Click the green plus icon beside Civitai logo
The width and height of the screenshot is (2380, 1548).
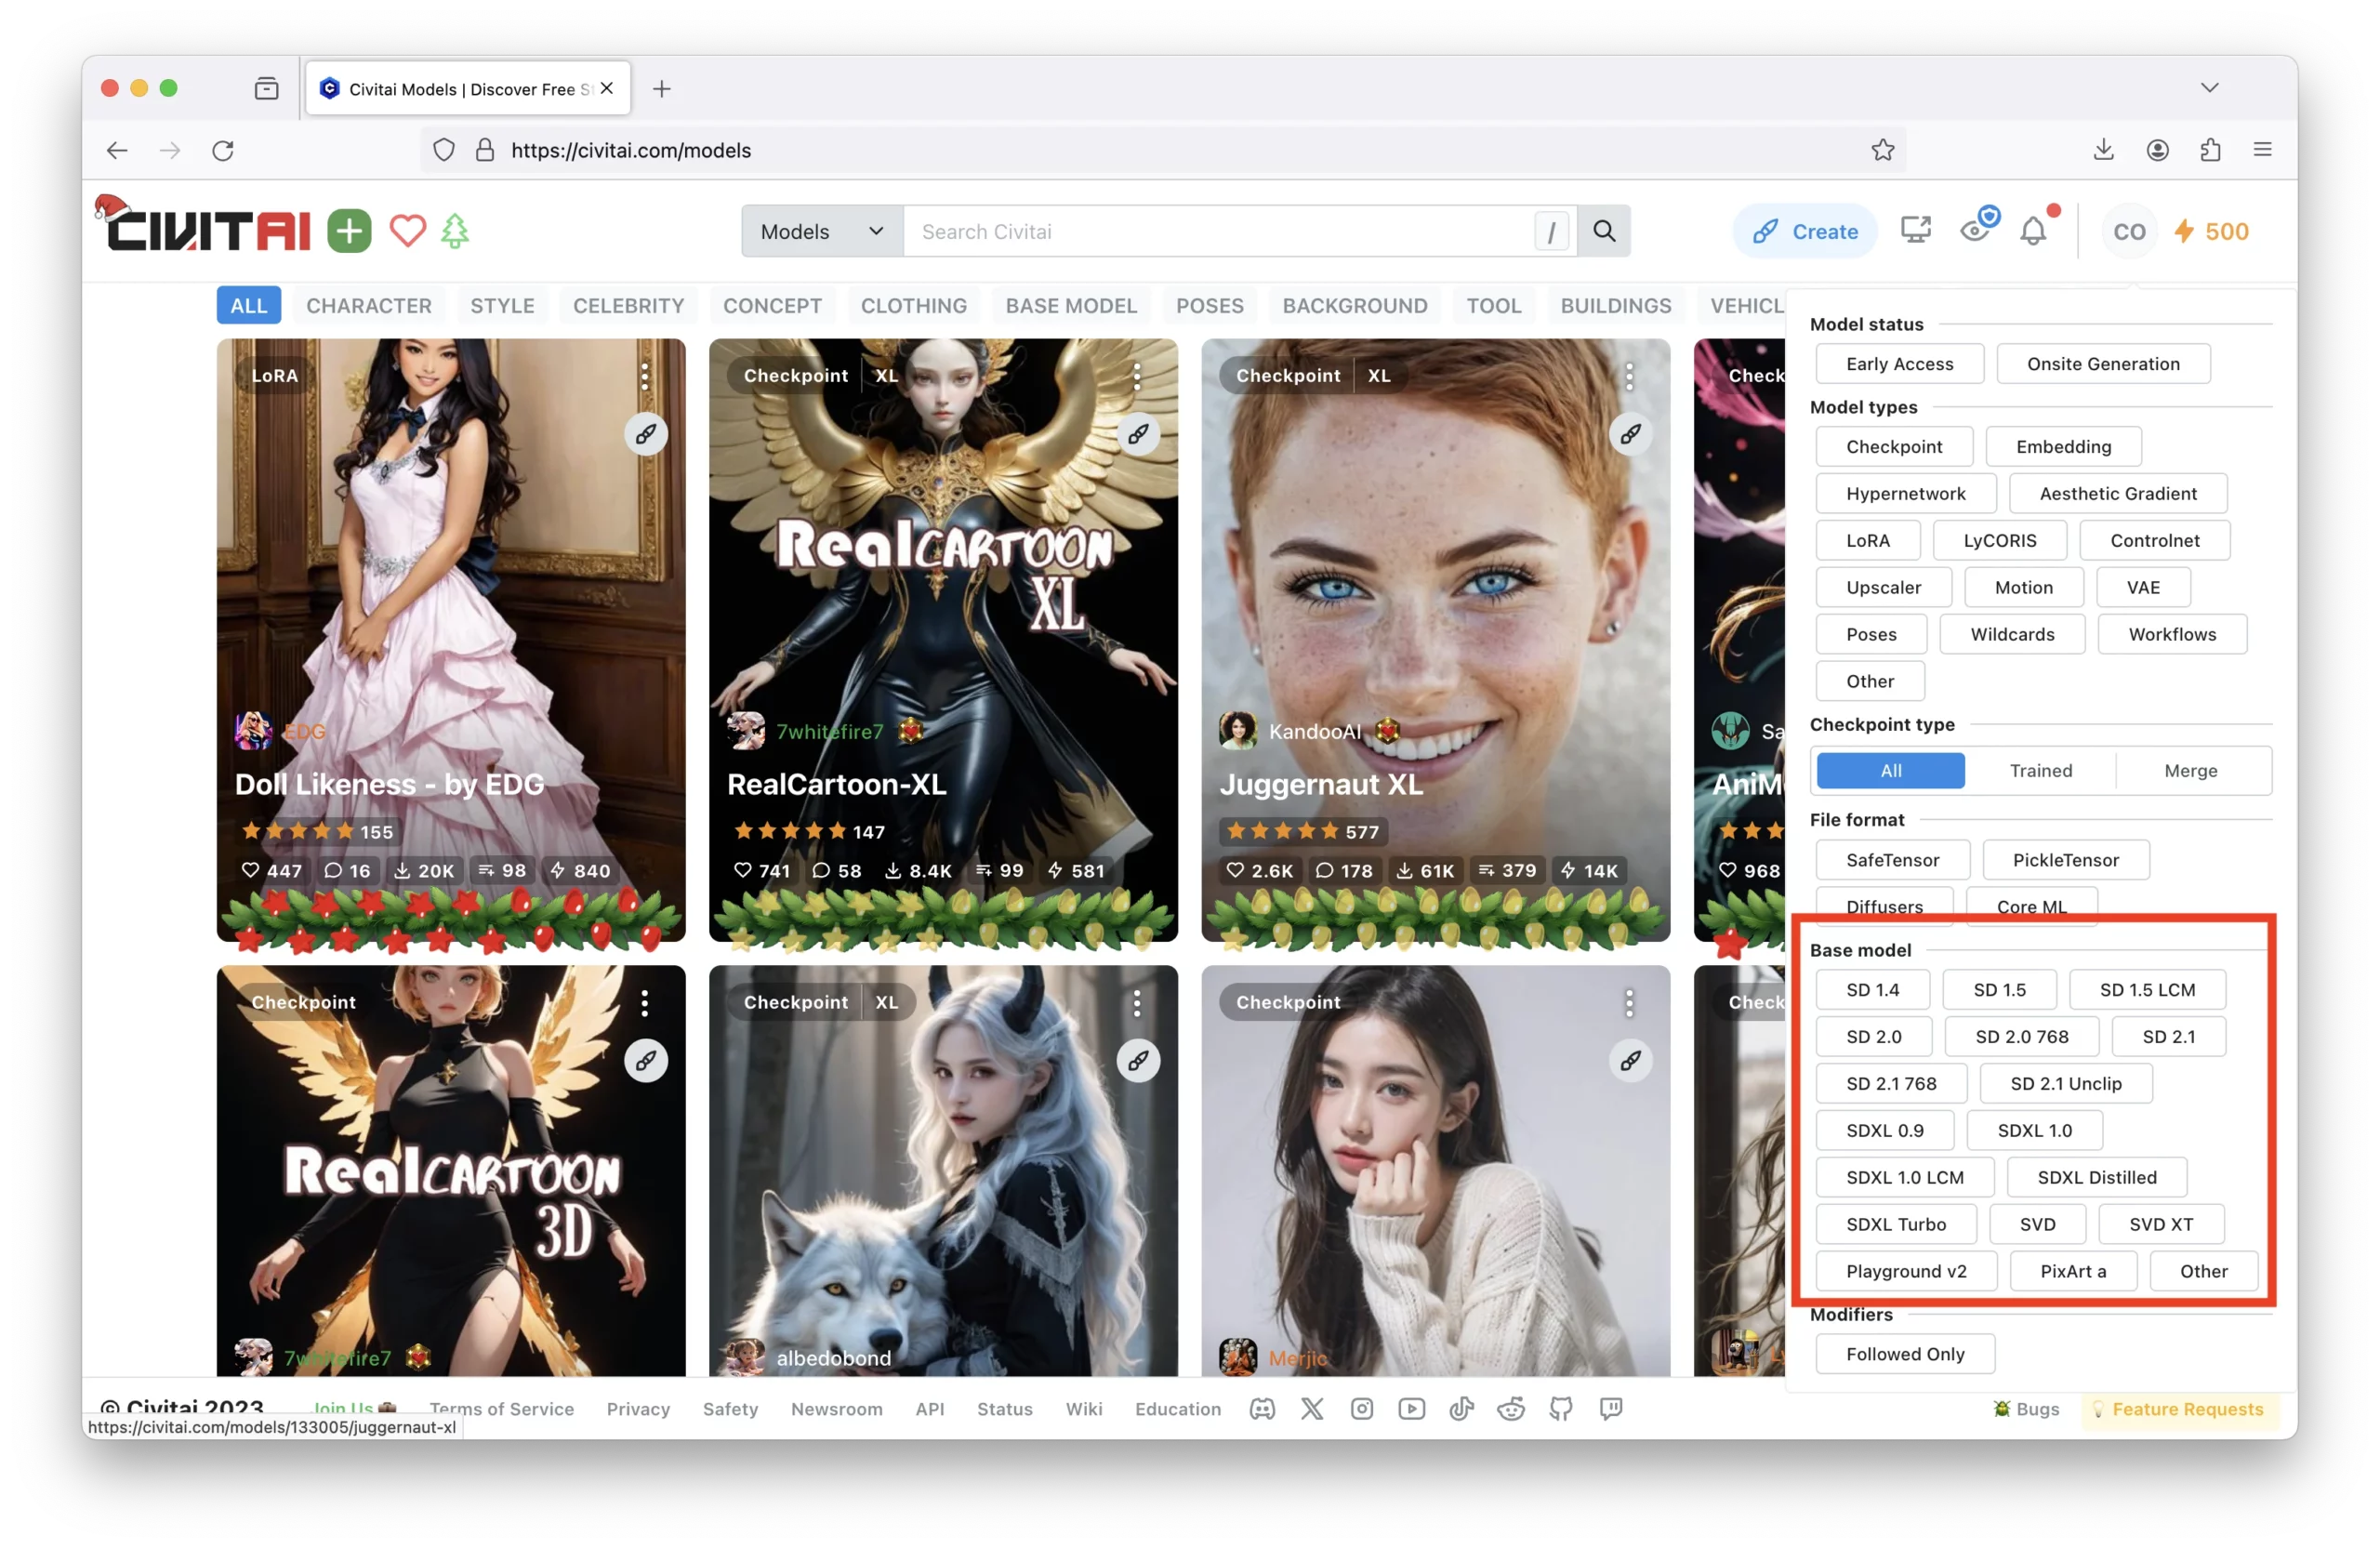coord(349,231)
